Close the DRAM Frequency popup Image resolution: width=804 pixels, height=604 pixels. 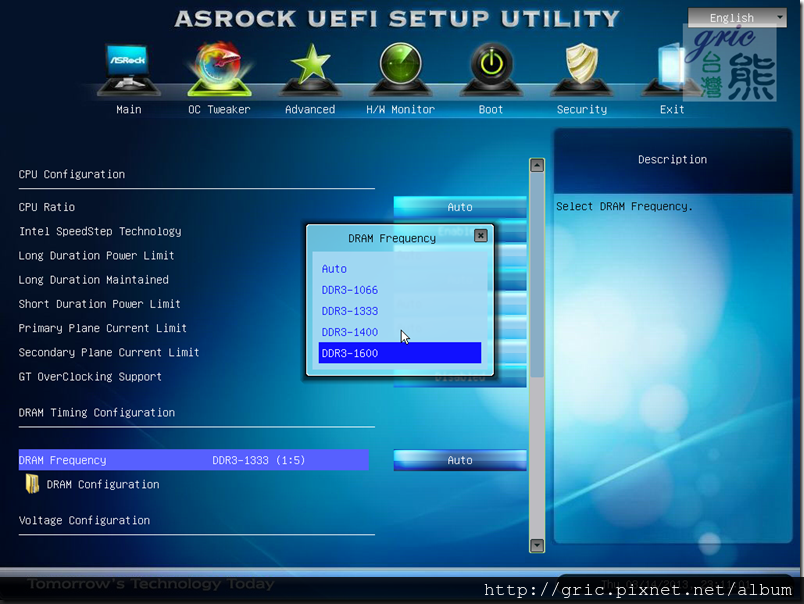pos(480,235)
